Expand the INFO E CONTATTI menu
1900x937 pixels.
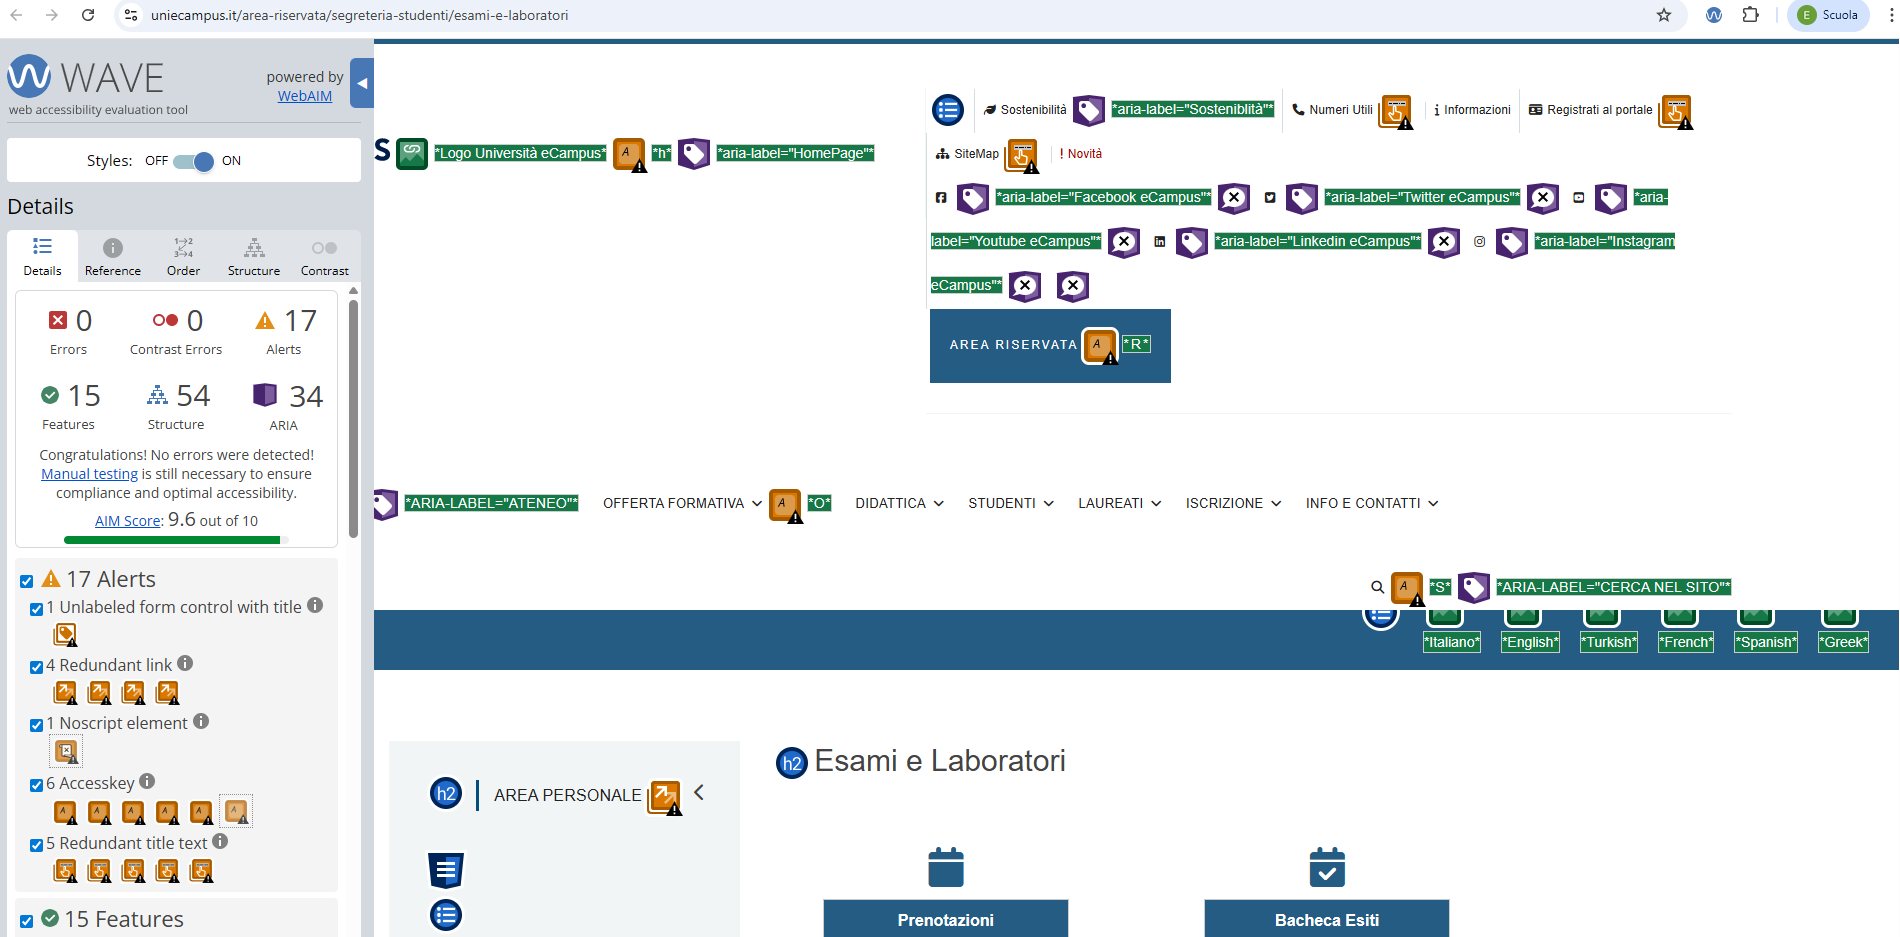coord(1372,503)
